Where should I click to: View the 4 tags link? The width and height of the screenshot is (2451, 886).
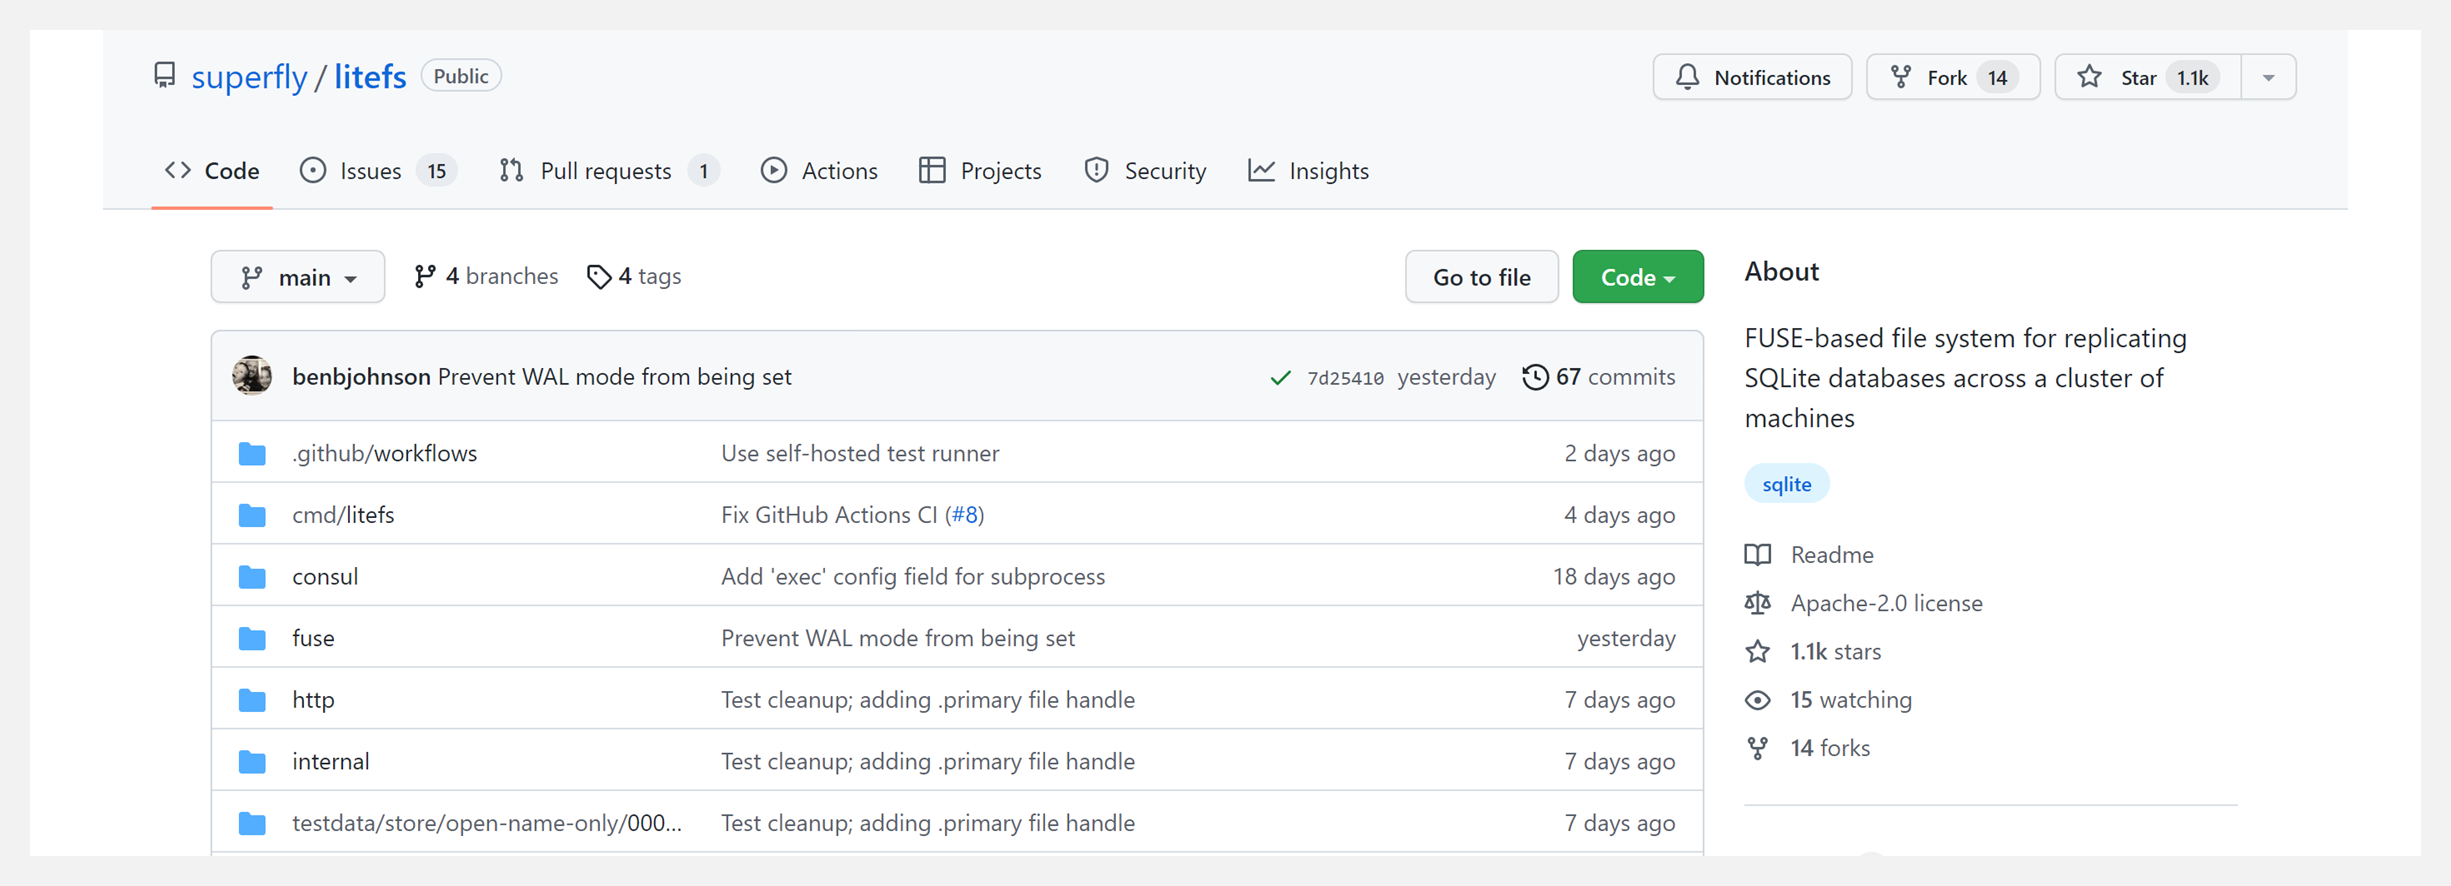[x=634, y=276]
